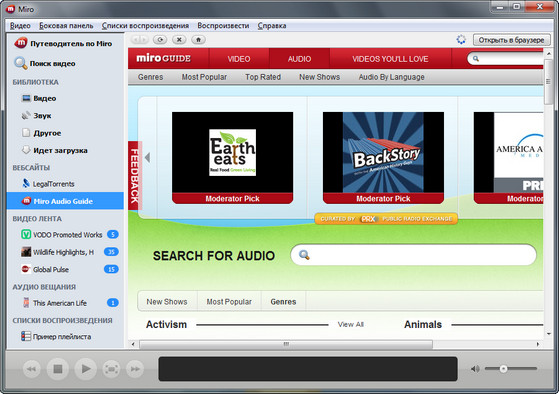
Task: Click the play button in player bar
Action: point(86,369)
